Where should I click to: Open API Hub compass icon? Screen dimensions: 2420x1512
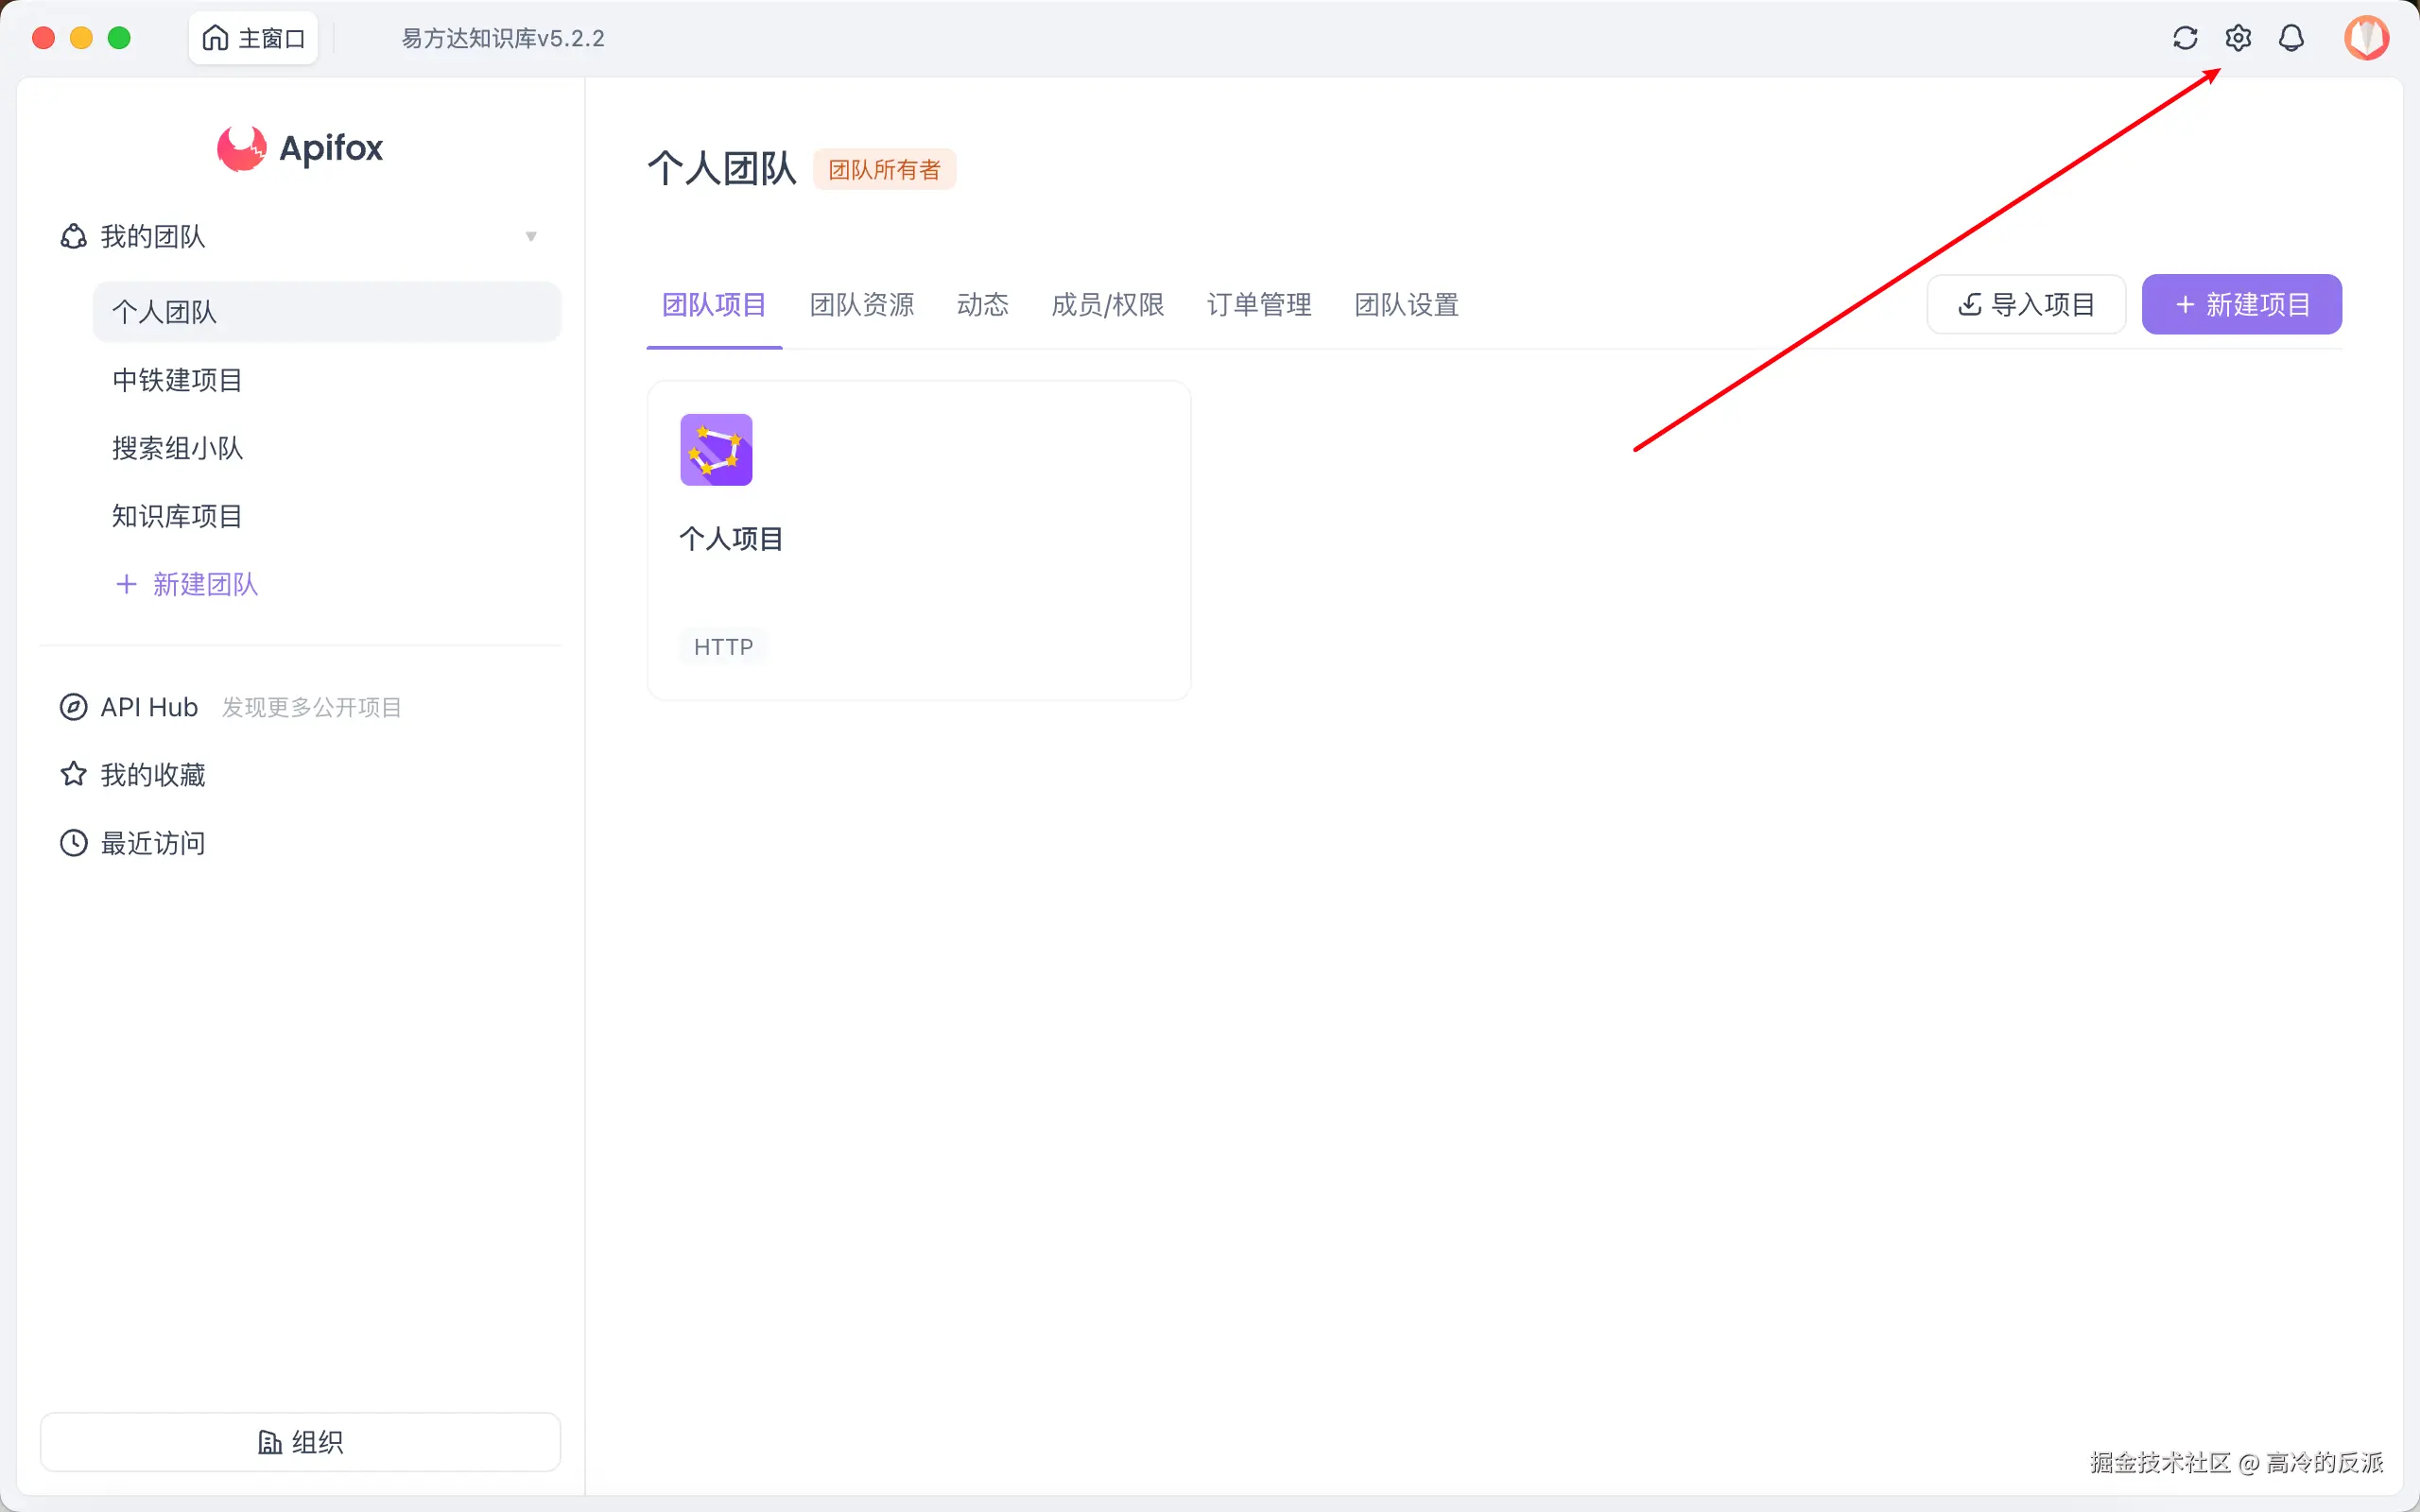click(74, 707)
